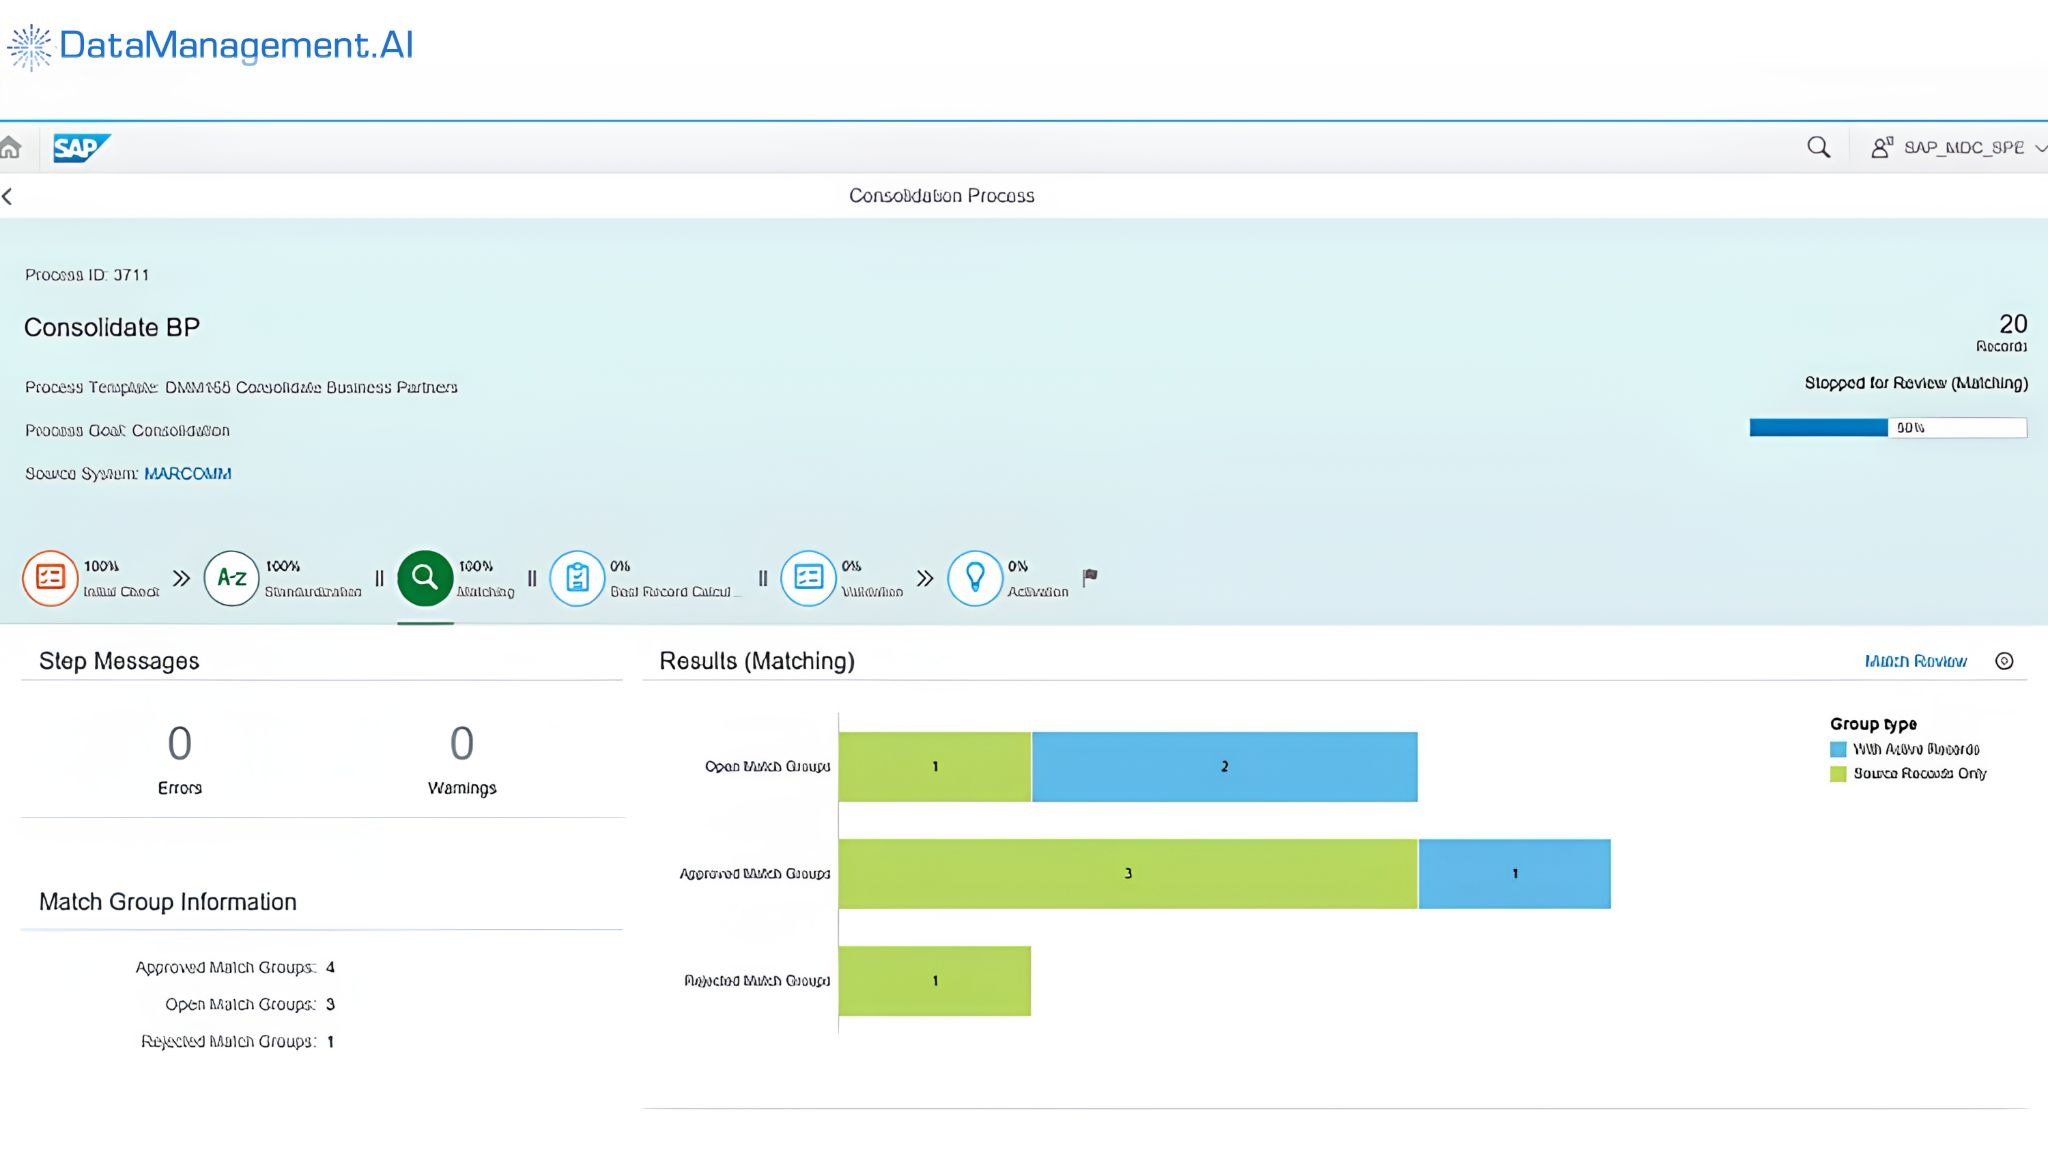Select the Validation step icon
The image size is (2048, 1152).
pyautogui.click(x=808, y=578)
